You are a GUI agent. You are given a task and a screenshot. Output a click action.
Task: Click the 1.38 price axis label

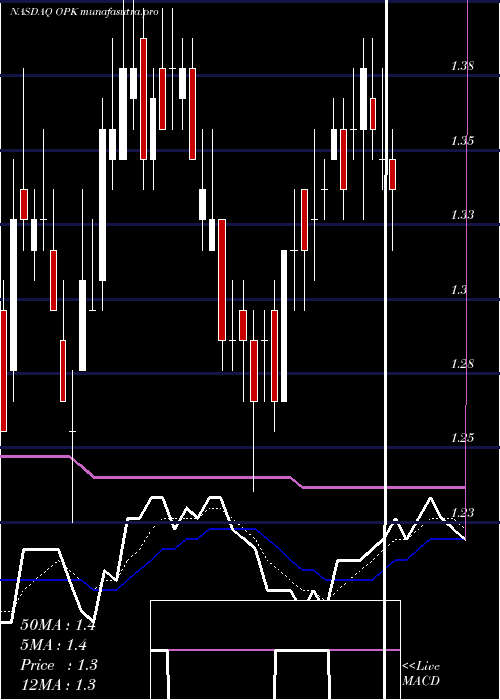[x=462, y=67]
